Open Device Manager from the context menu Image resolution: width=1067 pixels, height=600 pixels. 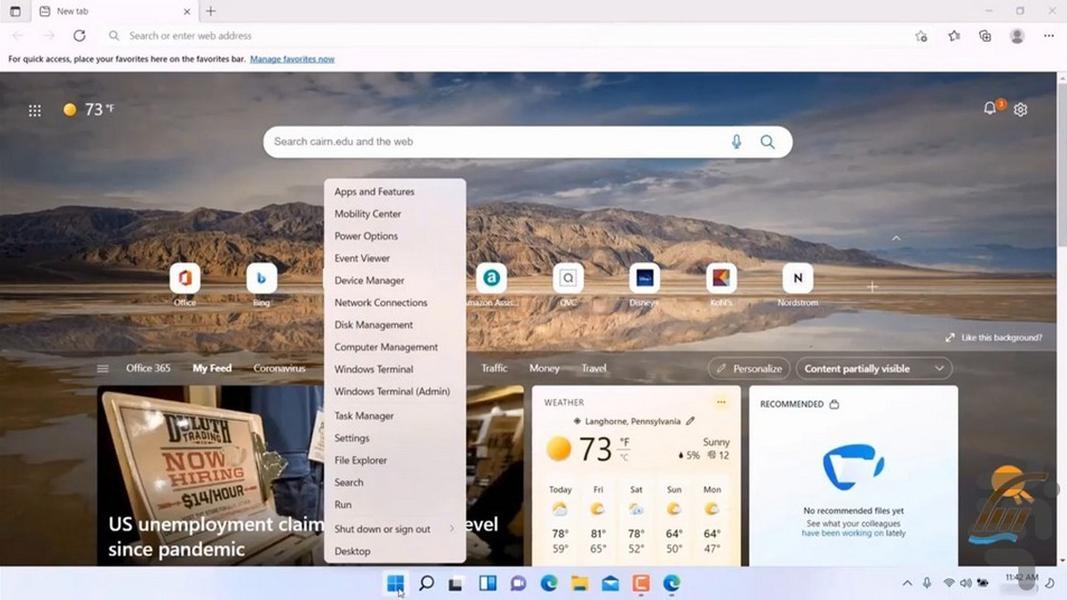369,281
